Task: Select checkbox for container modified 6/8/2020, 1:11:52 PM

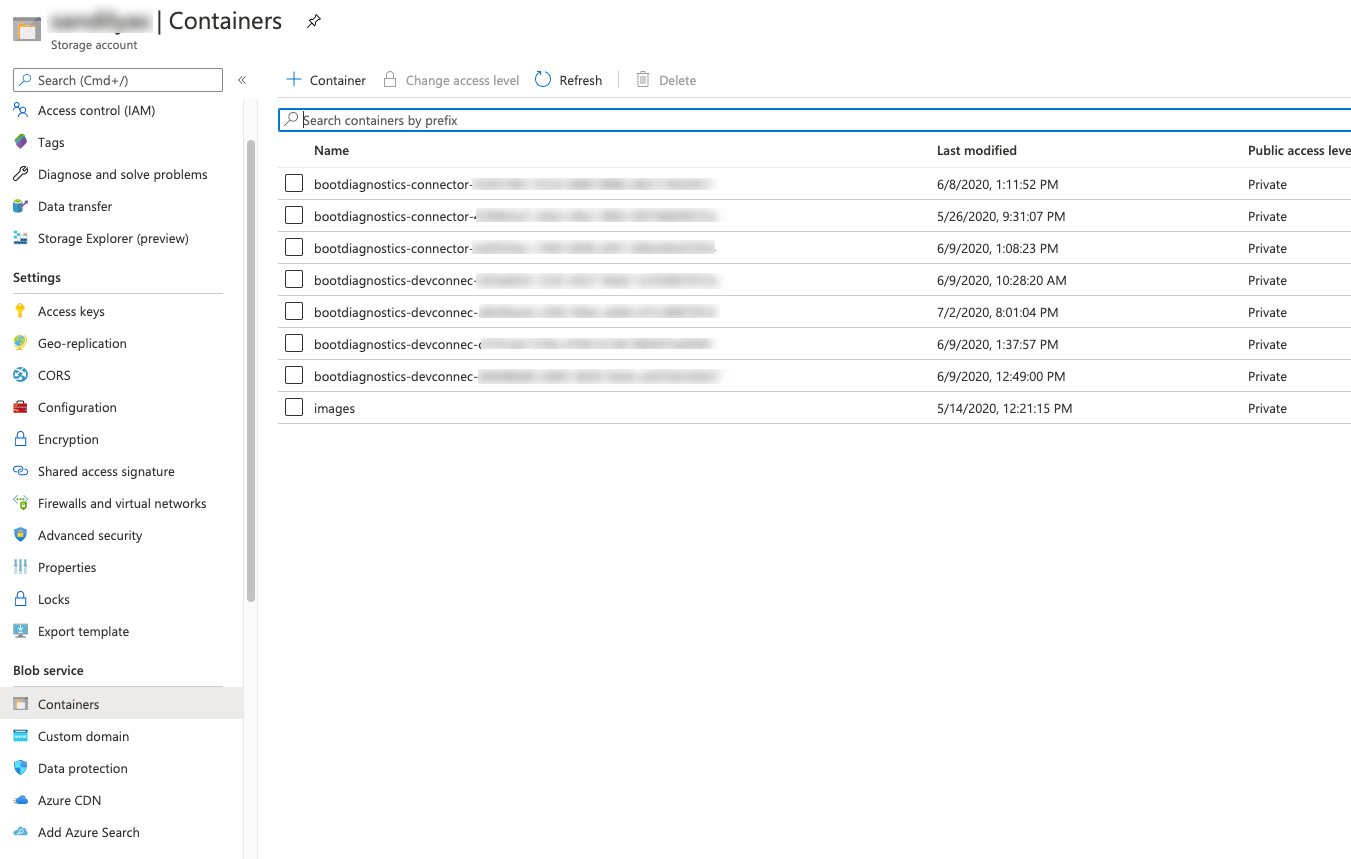Action: (293, 183)
